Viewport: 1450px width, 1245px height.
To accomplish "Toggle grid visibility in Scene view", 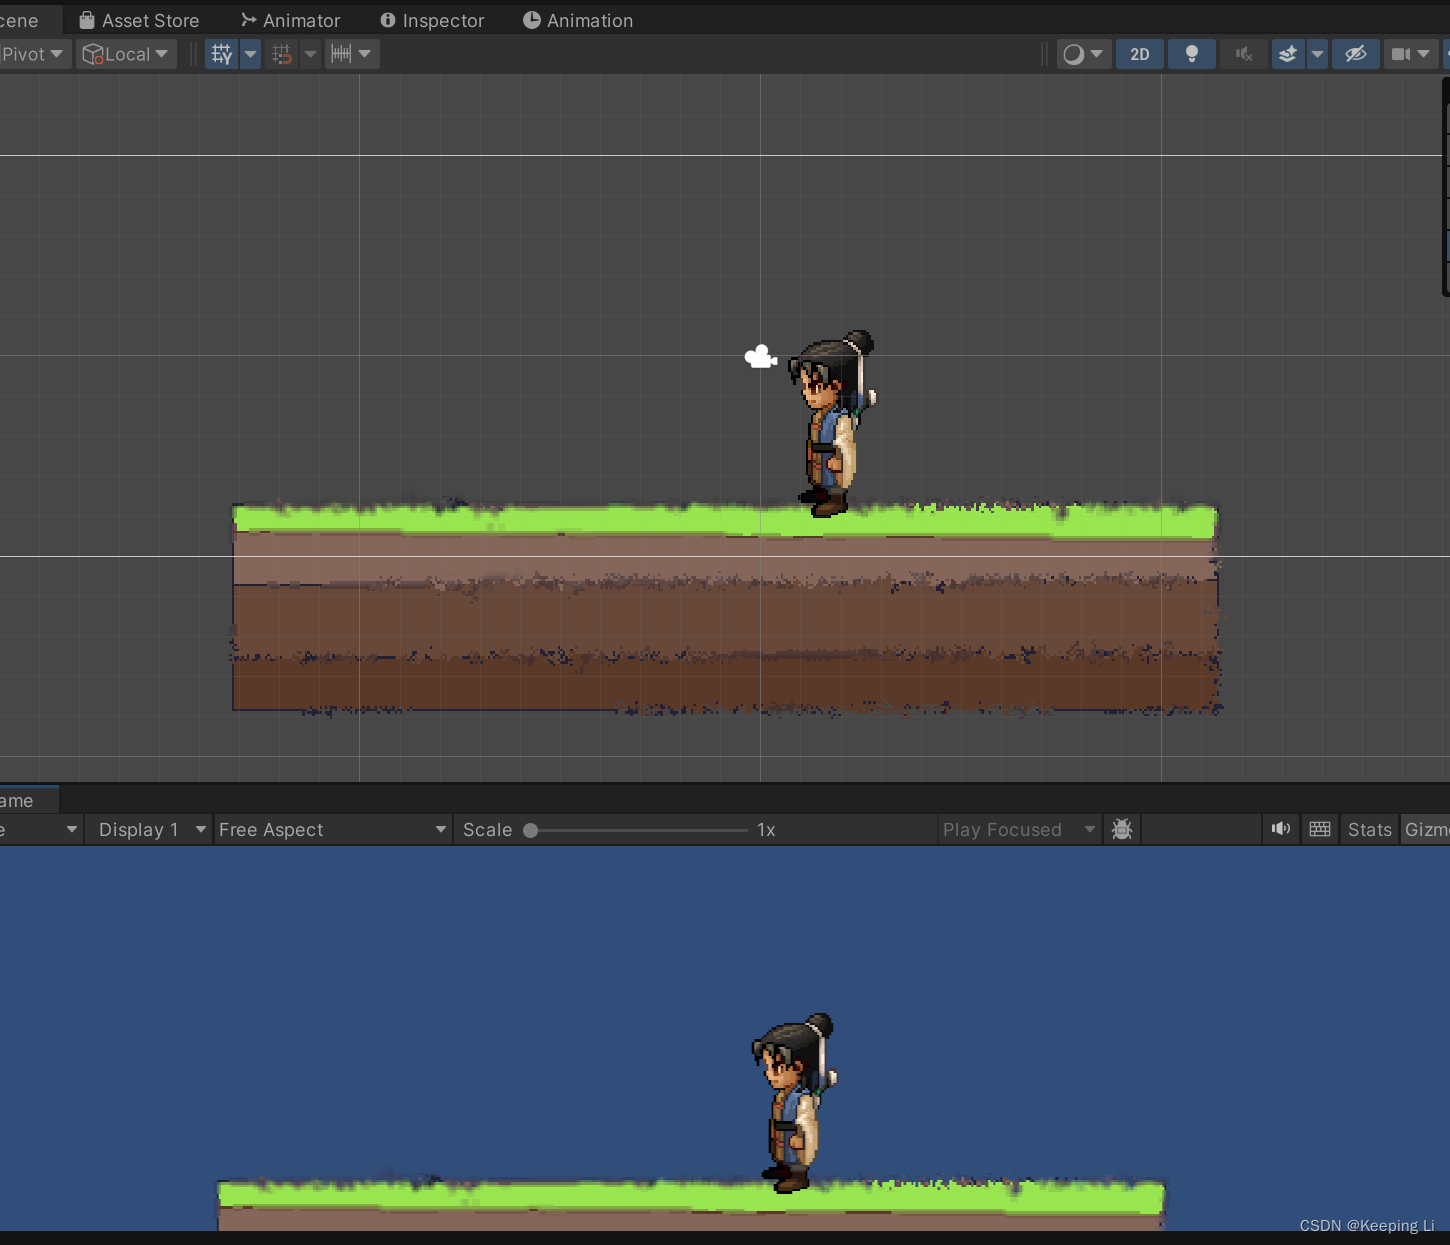I will pyautogui.click(x=222, y=54).
